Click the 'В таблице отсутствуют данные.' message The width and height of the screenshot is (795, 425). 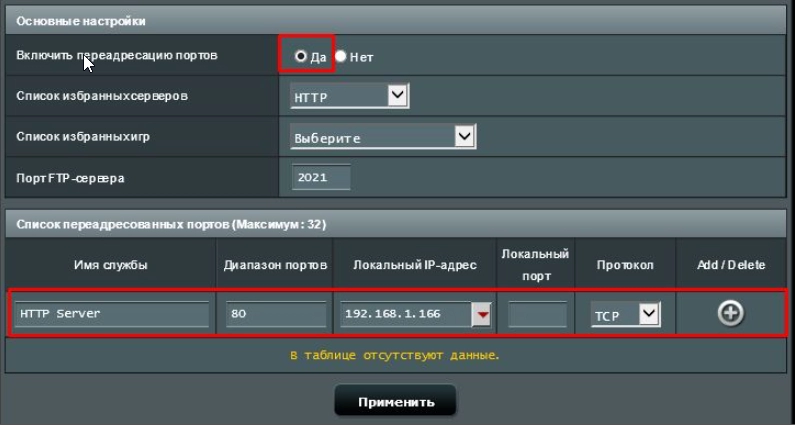point(394,355)
